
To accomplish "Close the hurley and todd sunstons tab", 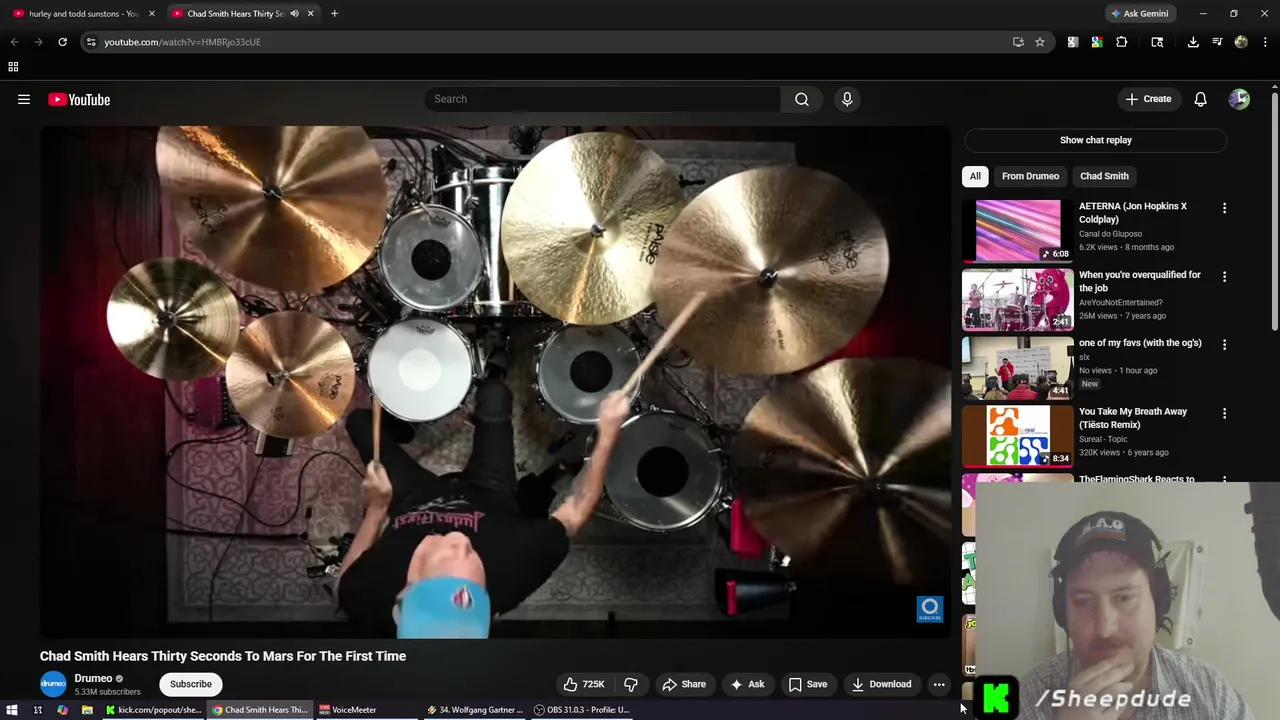I will click(x=152, y=14).
